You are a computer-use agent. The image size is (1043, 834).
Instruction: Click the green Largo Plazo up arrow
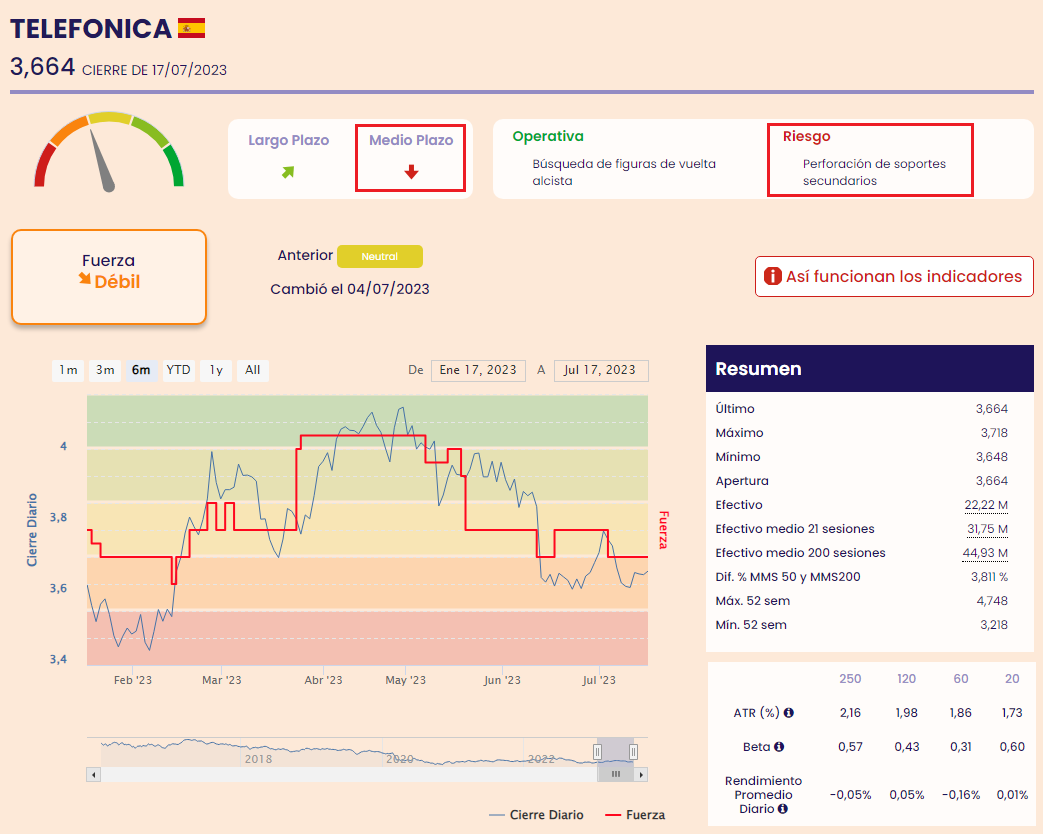point(288,172)
